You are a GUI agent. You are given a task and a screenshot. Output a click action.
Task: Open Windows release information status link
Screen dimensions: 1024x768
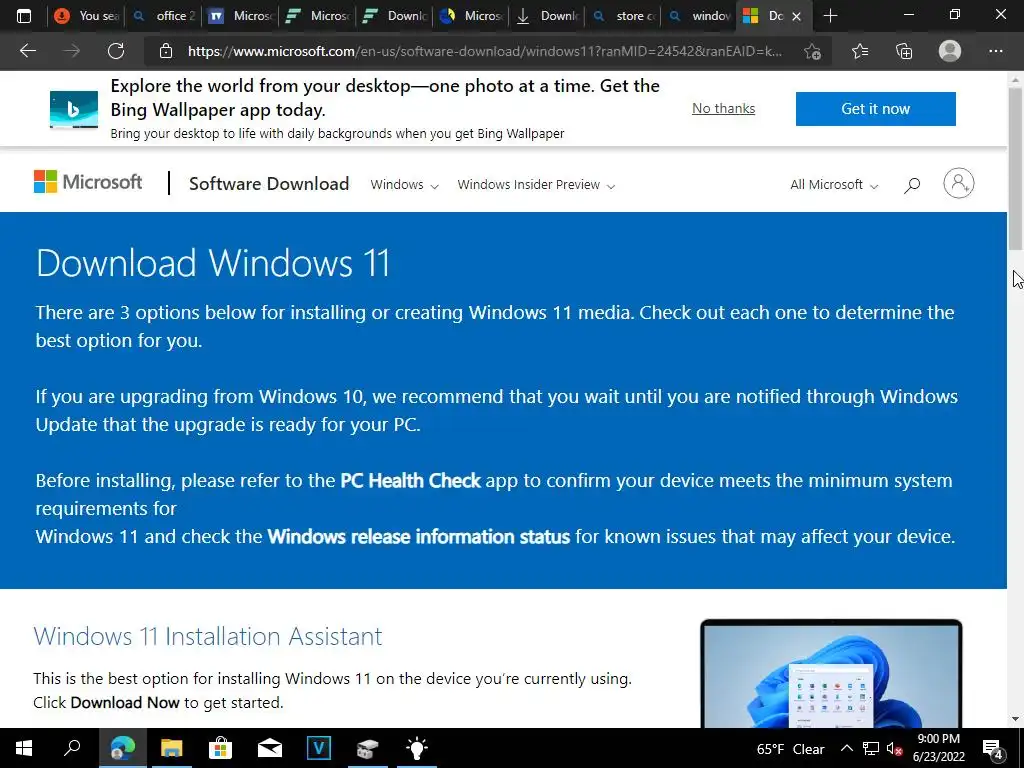(x=419, y=537)
